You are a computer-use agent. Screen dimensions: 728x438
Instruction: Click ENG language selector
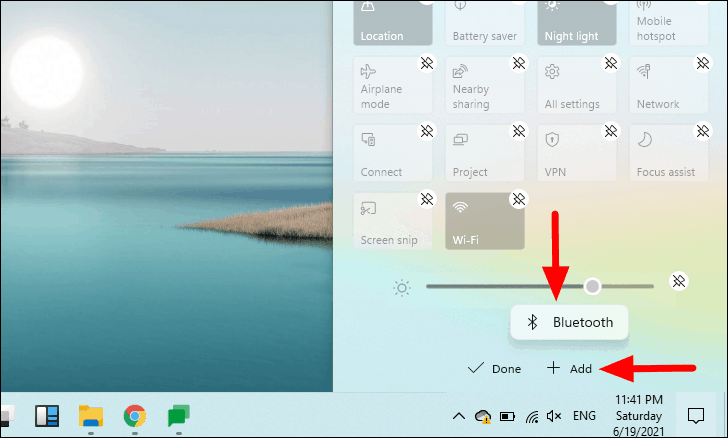tap(584, 415)
